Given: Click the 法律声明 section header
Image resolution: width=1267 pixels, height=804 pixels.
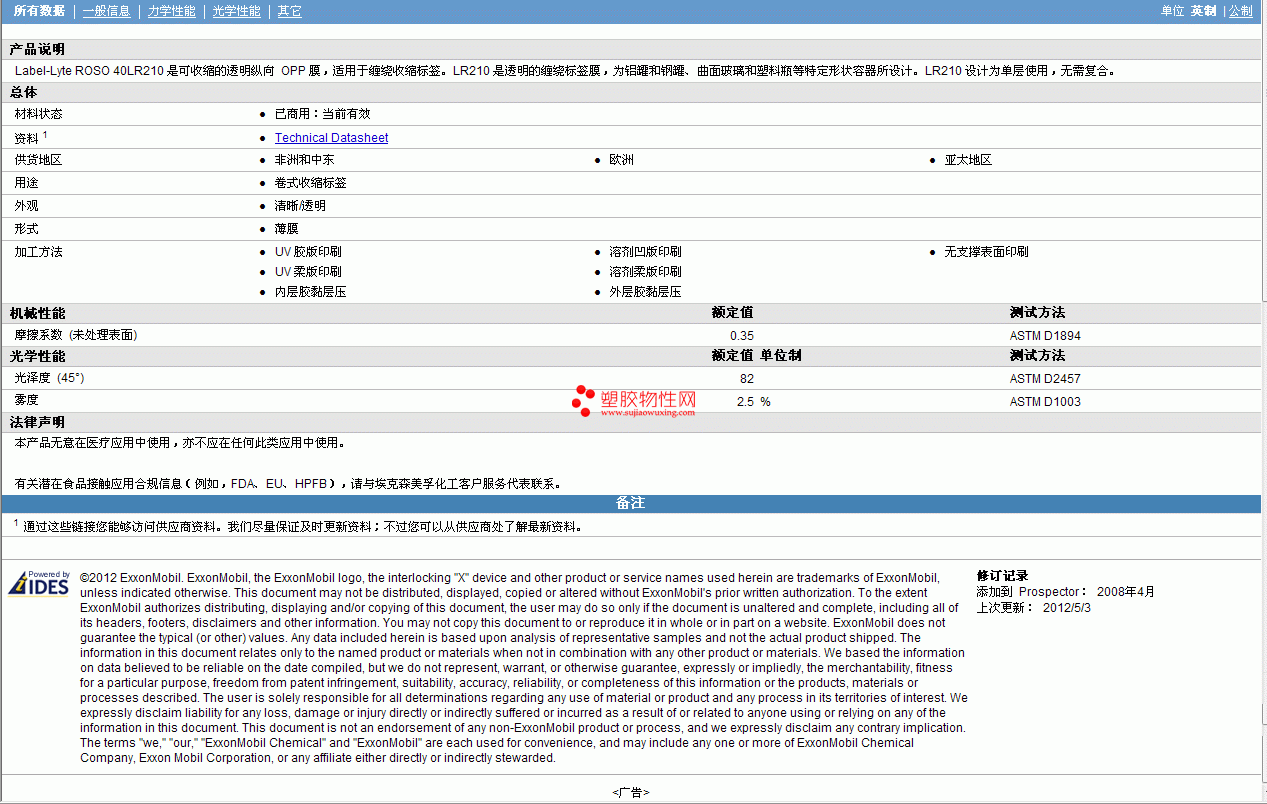Looking at the screenshot, I should (x=37, y=423).
